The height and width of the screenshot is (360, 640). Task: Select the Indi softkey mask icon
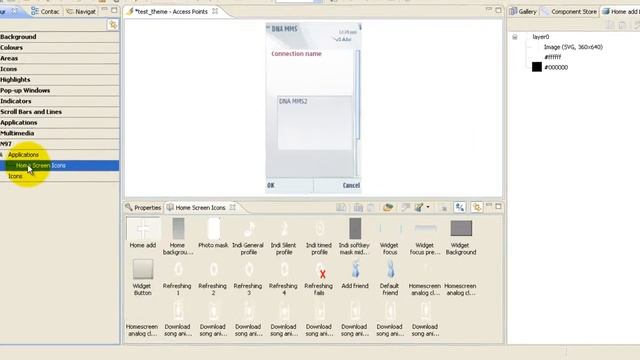[355, 229]
